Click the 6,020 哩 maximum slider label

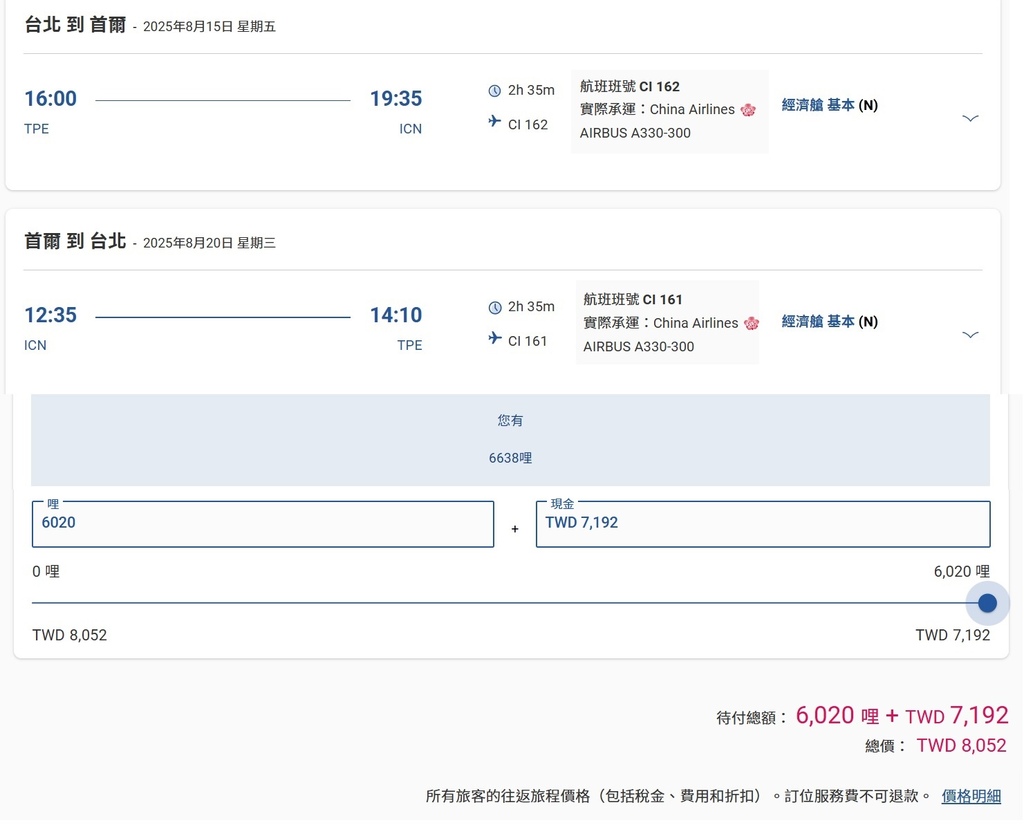click(961, 572)
